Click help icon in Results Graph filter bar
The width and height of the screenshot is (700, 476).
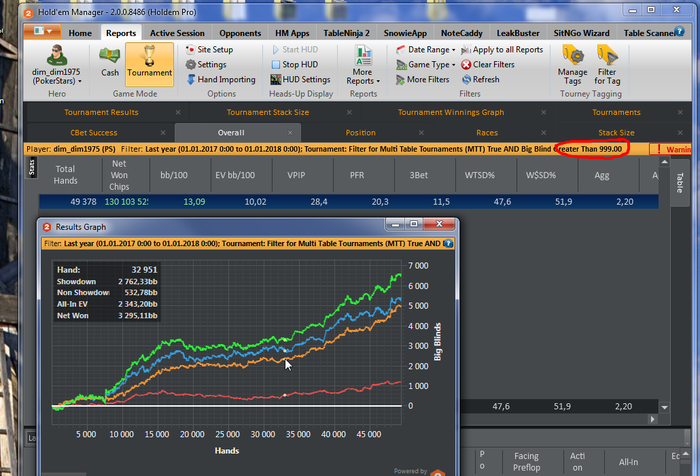(x=448, y=243)
